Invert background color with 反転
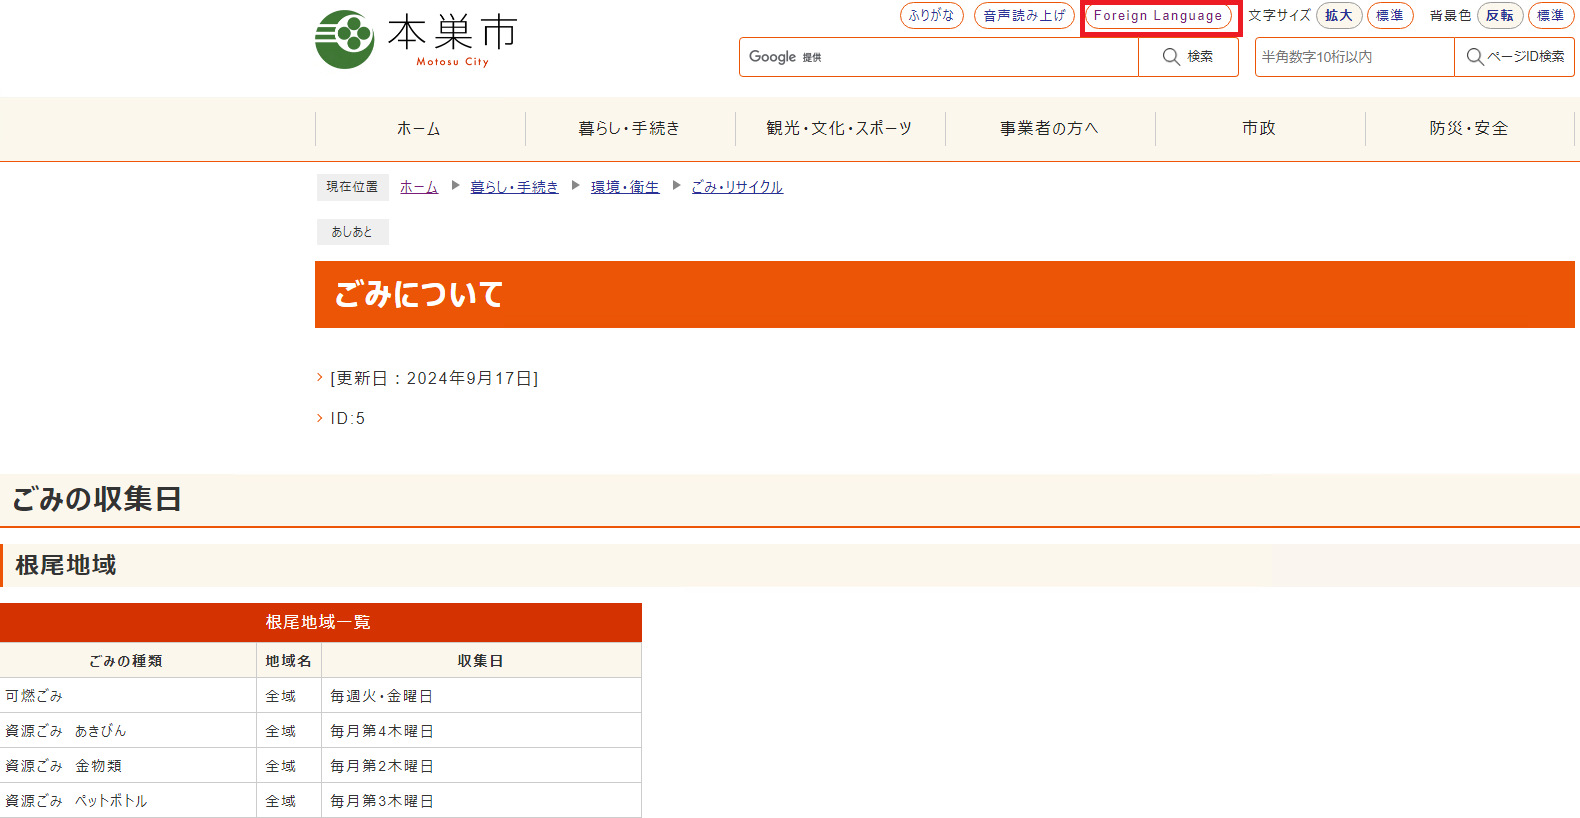The image size is (1580, 818). tap(1499, 16)
